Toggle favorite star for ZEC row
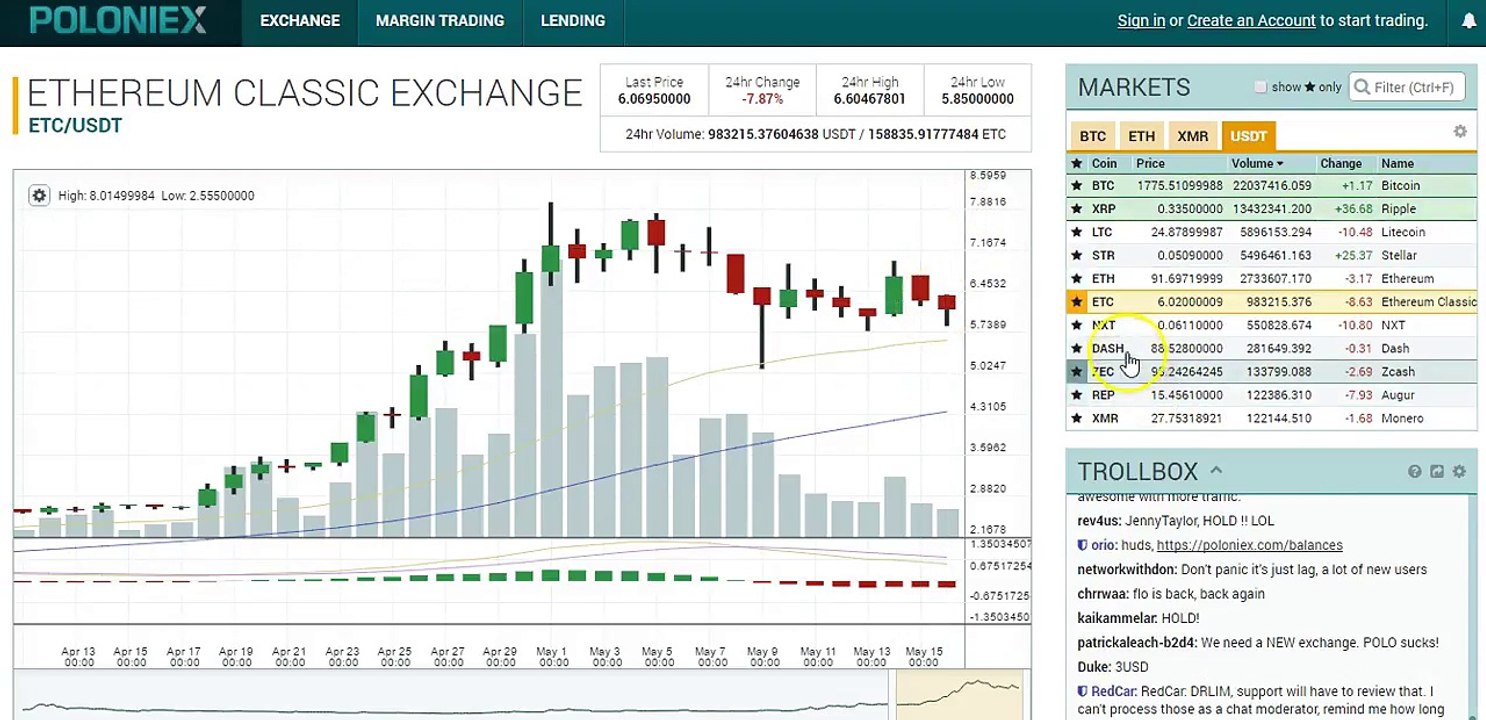This screenshot has height=720, width=1486. tap(1077, 372)
